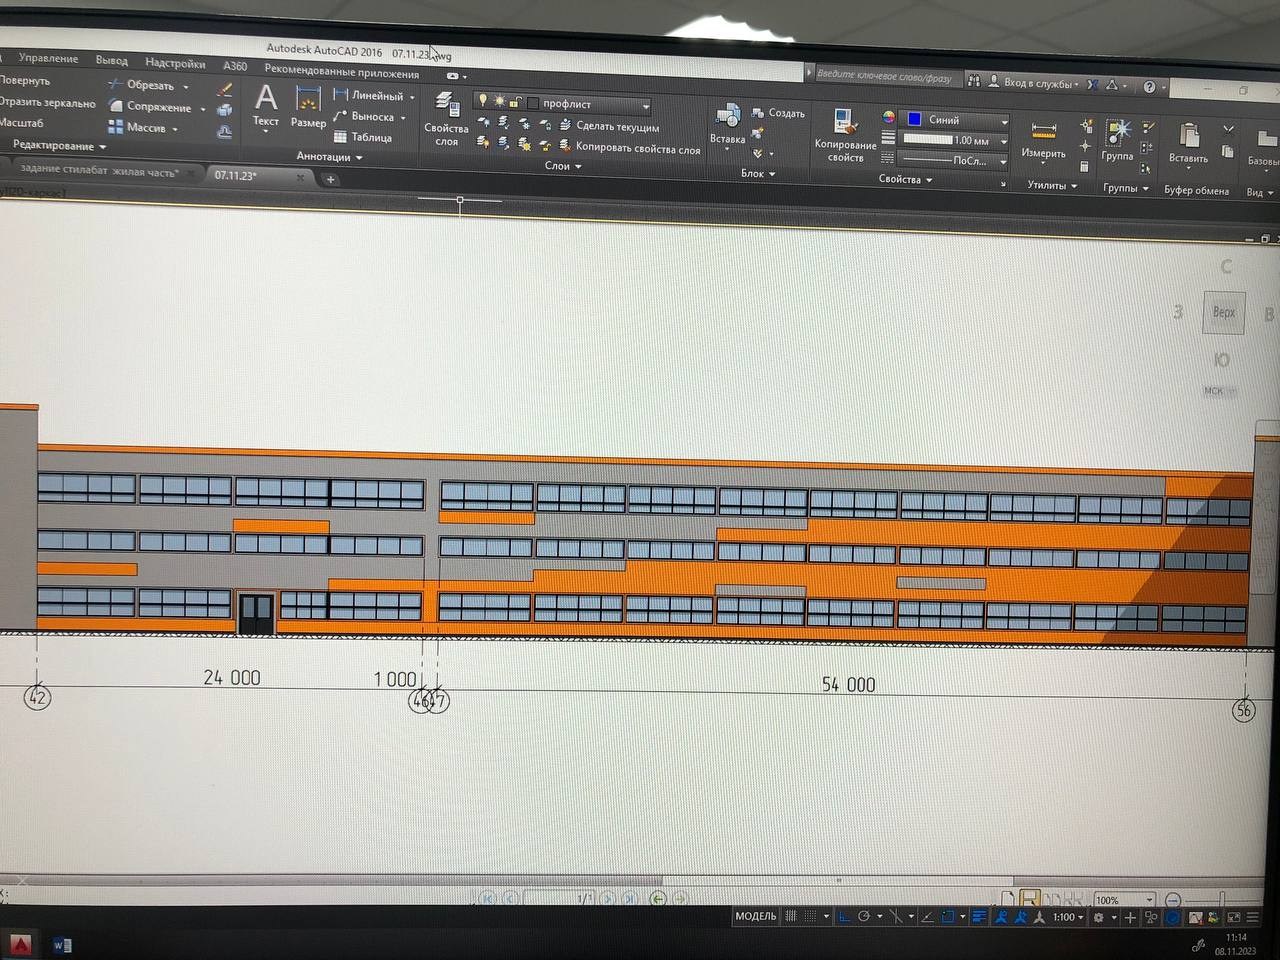Click the Размер dimension tool

[x=308, y=106]
